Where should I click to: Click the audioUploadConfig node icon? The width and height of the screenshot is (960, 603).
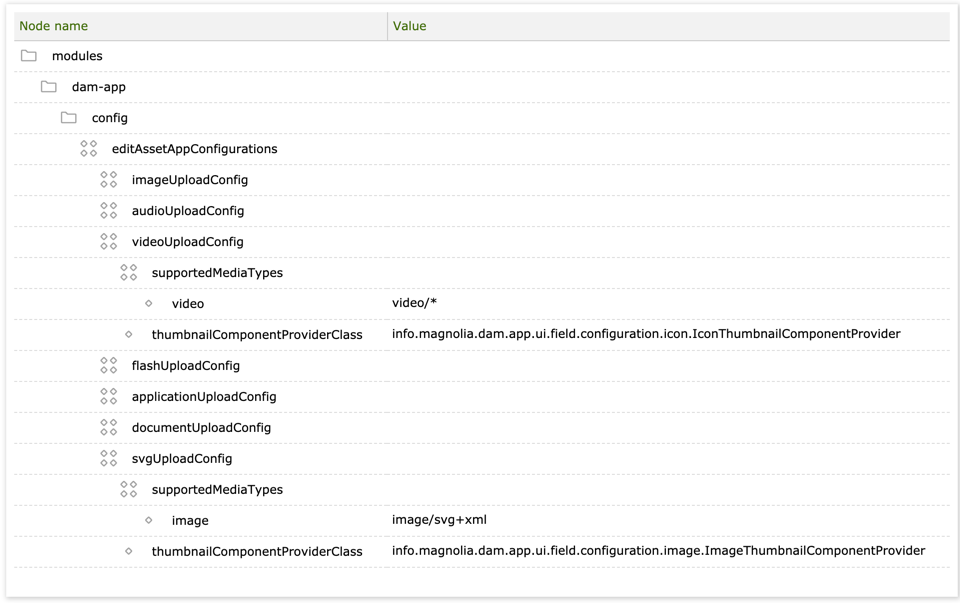pyautogui.click(x=109, y=211)
